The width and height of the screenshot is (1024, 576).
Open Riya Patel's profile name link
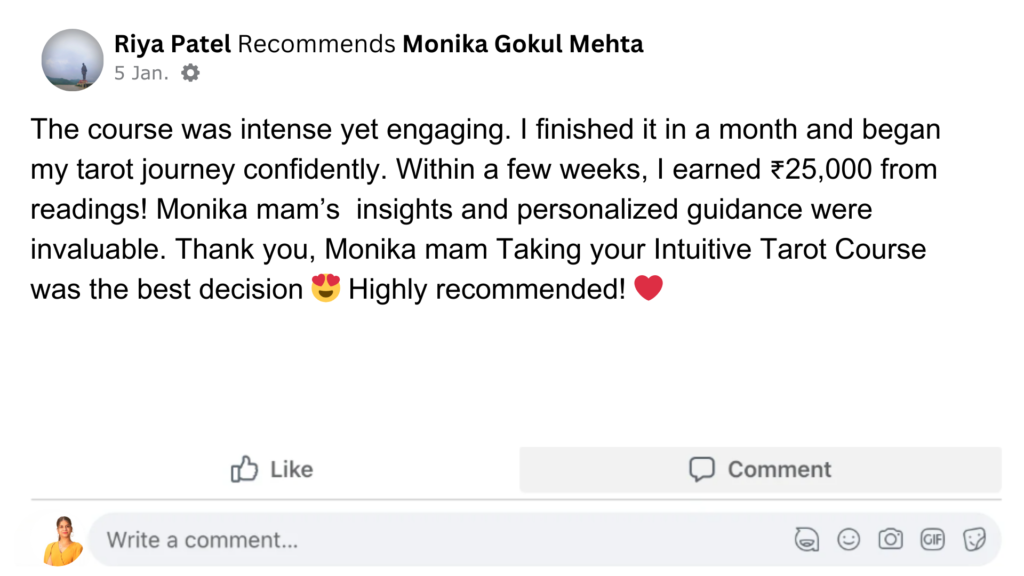[172, 44]
